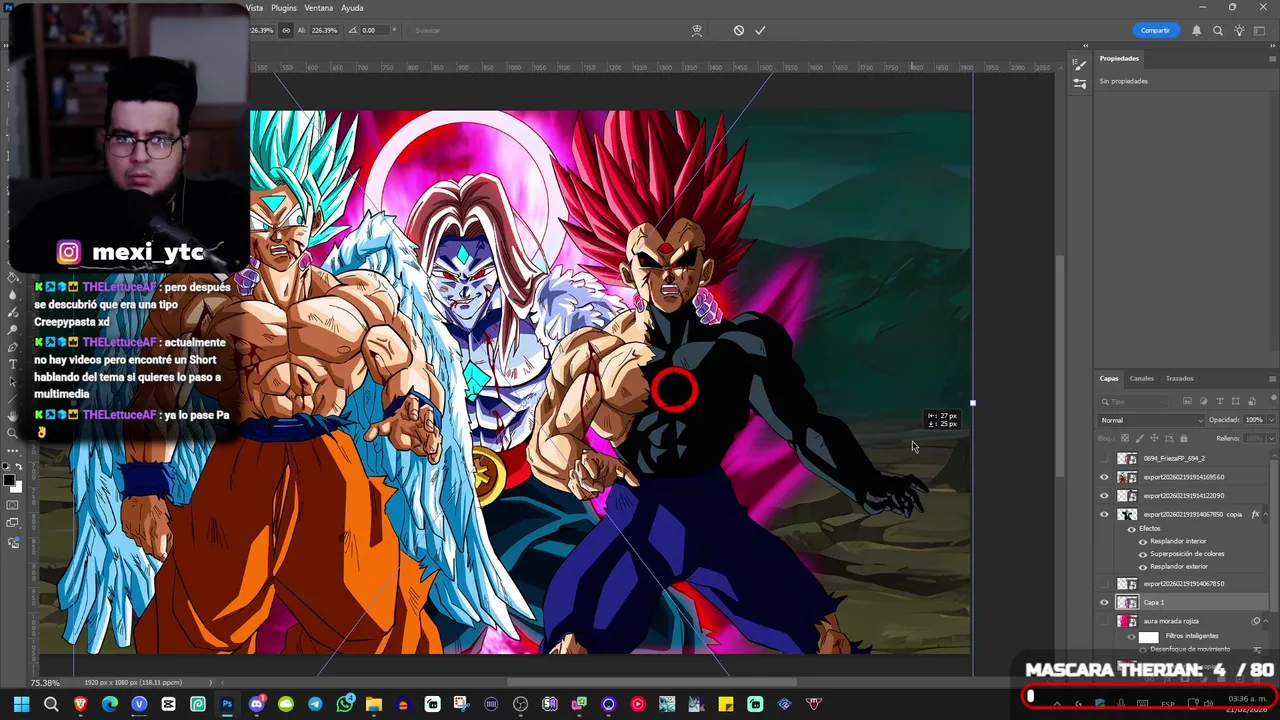Select the Dodge tool
Screen dimensions: 1280x720
pos(13,330)
